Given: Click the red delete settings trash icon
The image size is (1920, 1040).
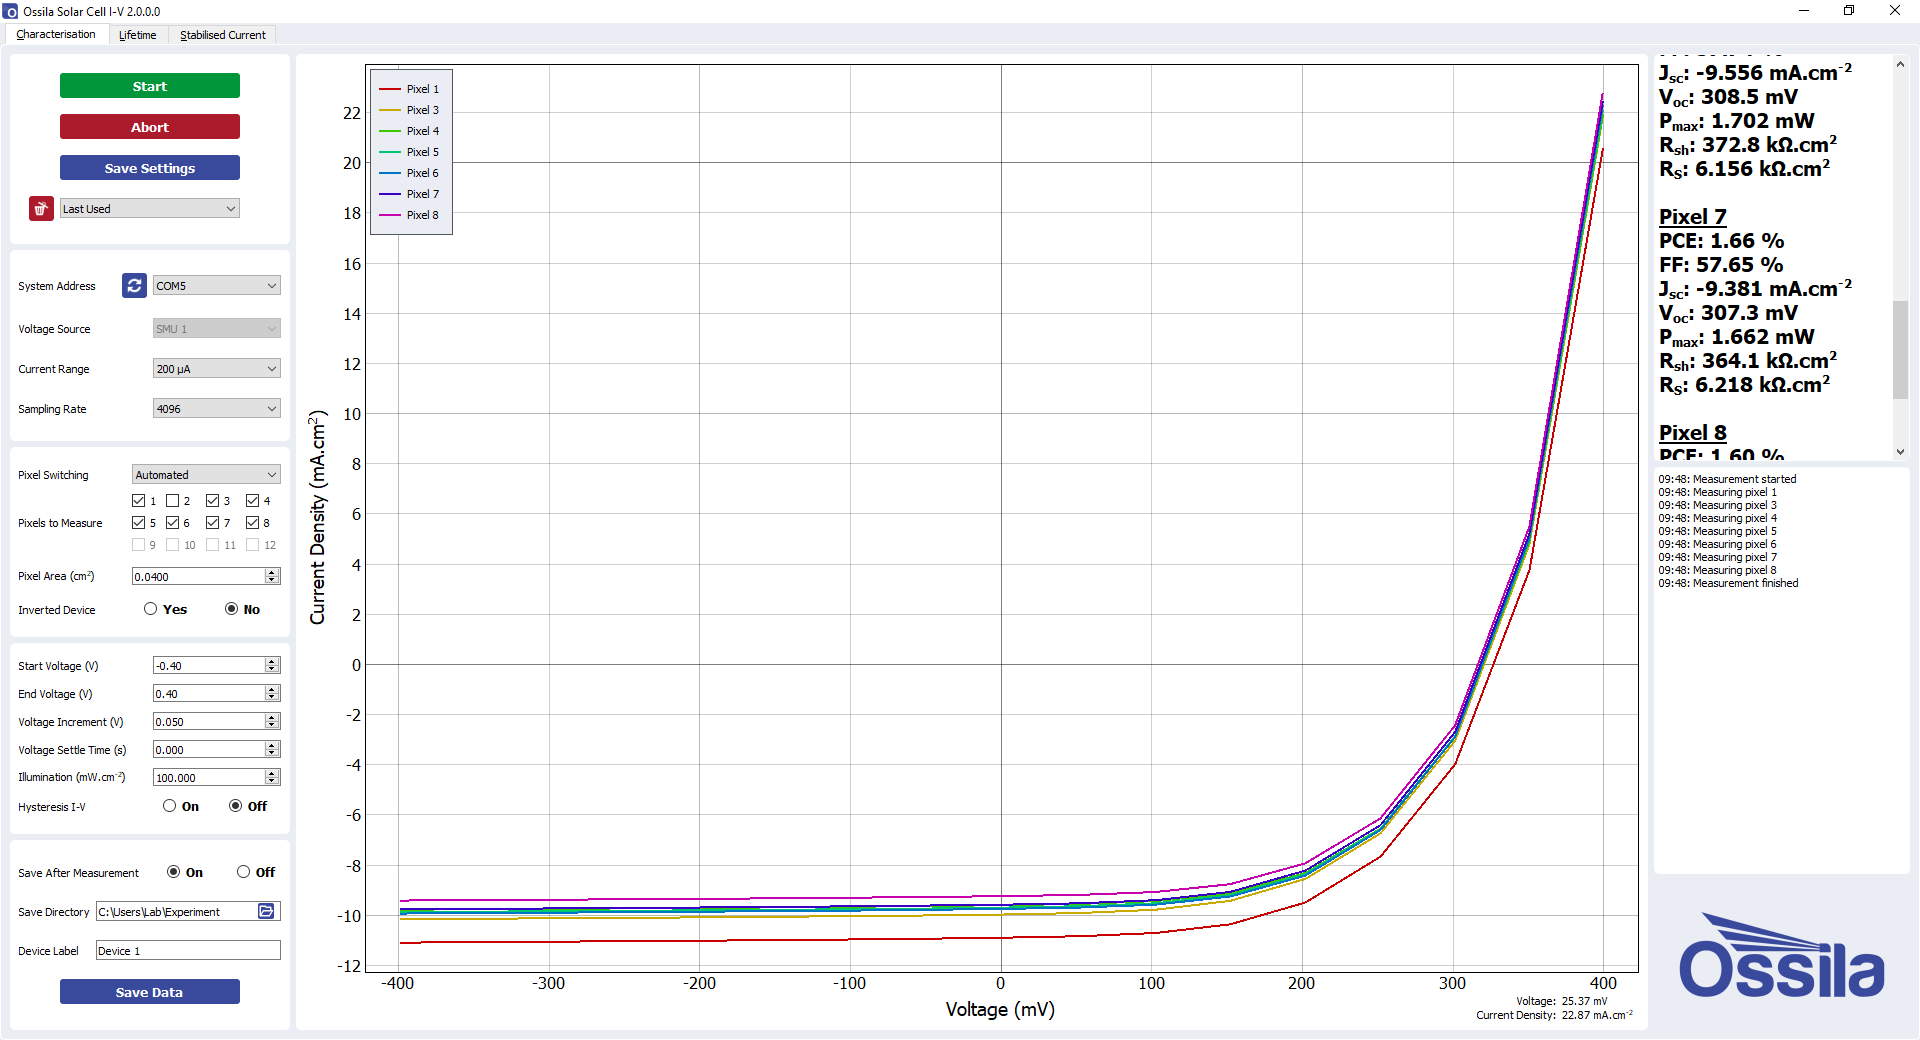Looking at the screenshot, I should (41, 208).
